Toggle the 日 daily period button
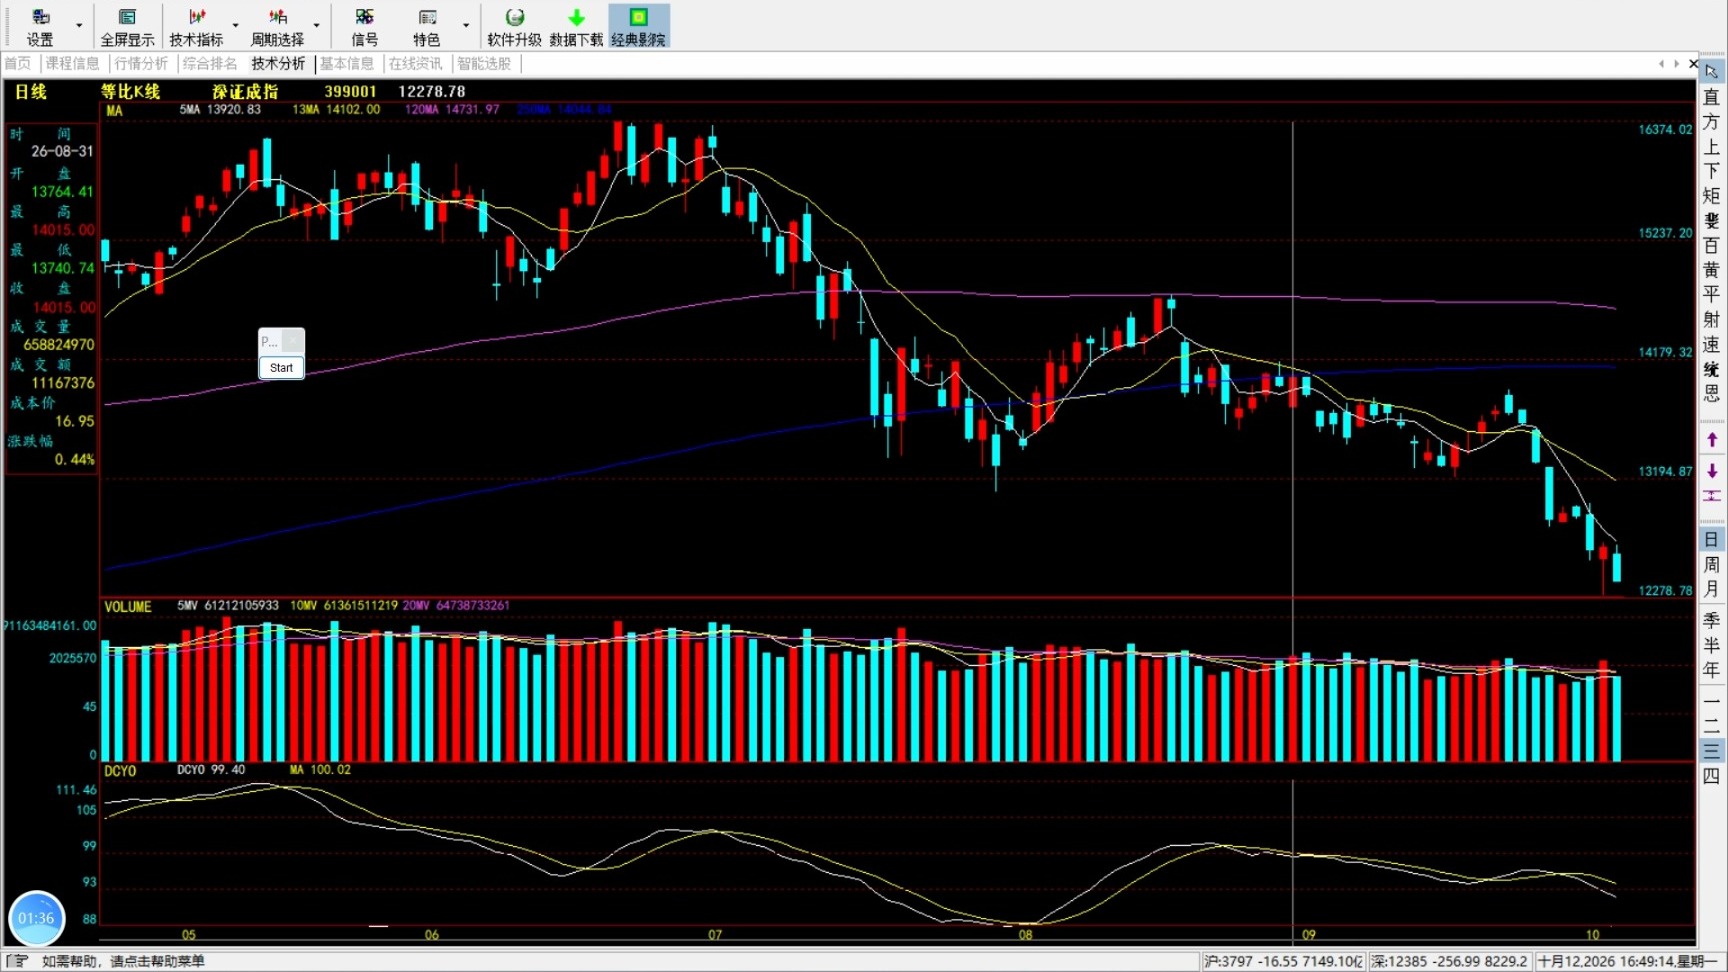This screenshot has width=1728, height=972. [x=1711, y=539]
